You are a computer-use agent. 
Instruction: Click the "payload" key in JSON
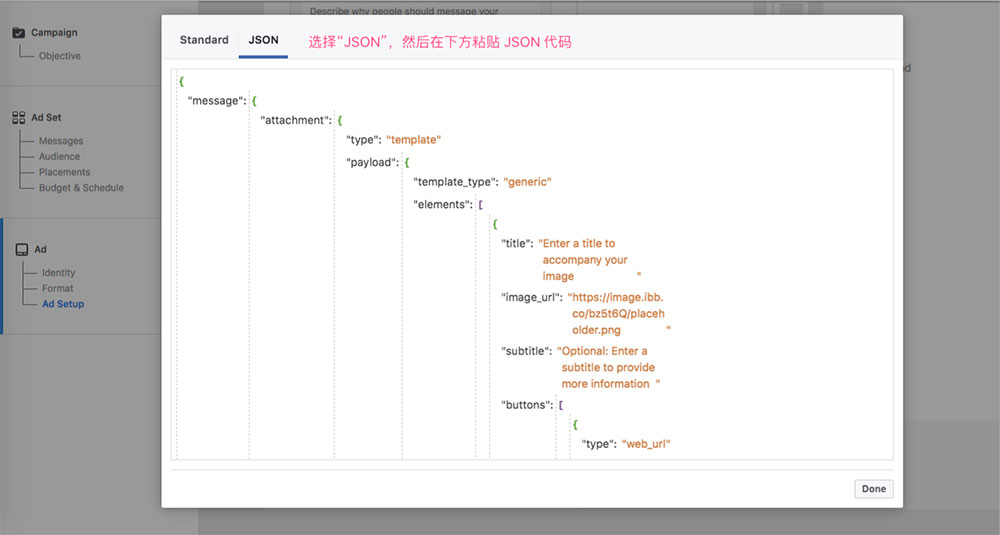(x=372, y=163)
